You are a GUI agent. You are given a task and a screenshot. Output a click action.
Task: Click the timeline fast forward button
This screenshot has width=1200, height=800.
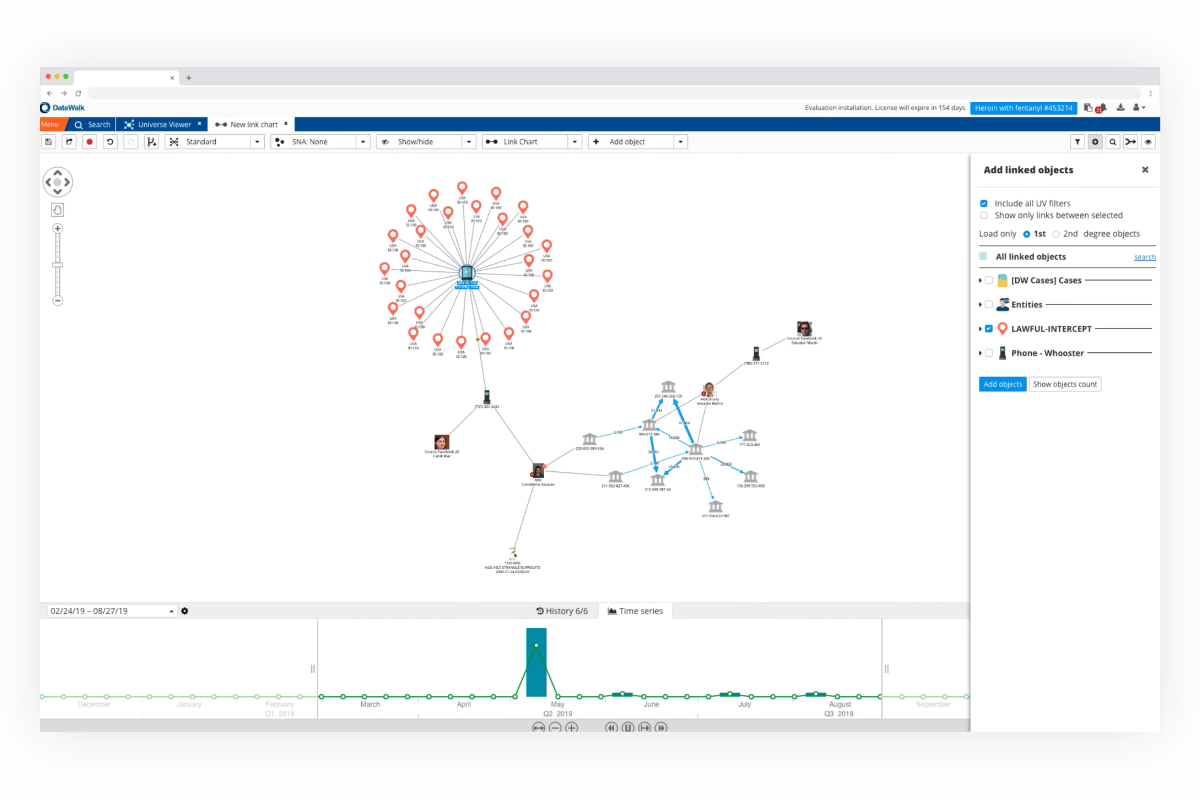(x=661, y=727)
